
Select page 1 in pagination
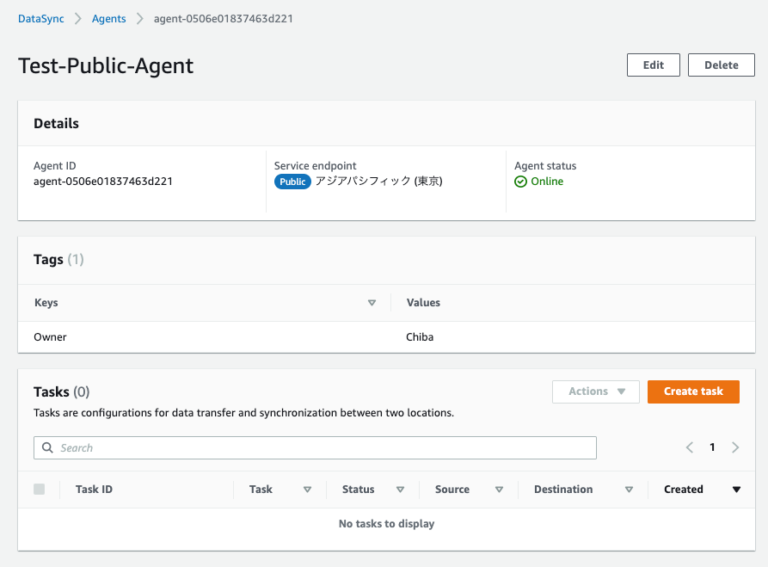pyautogui.click(x=712, y=447)
